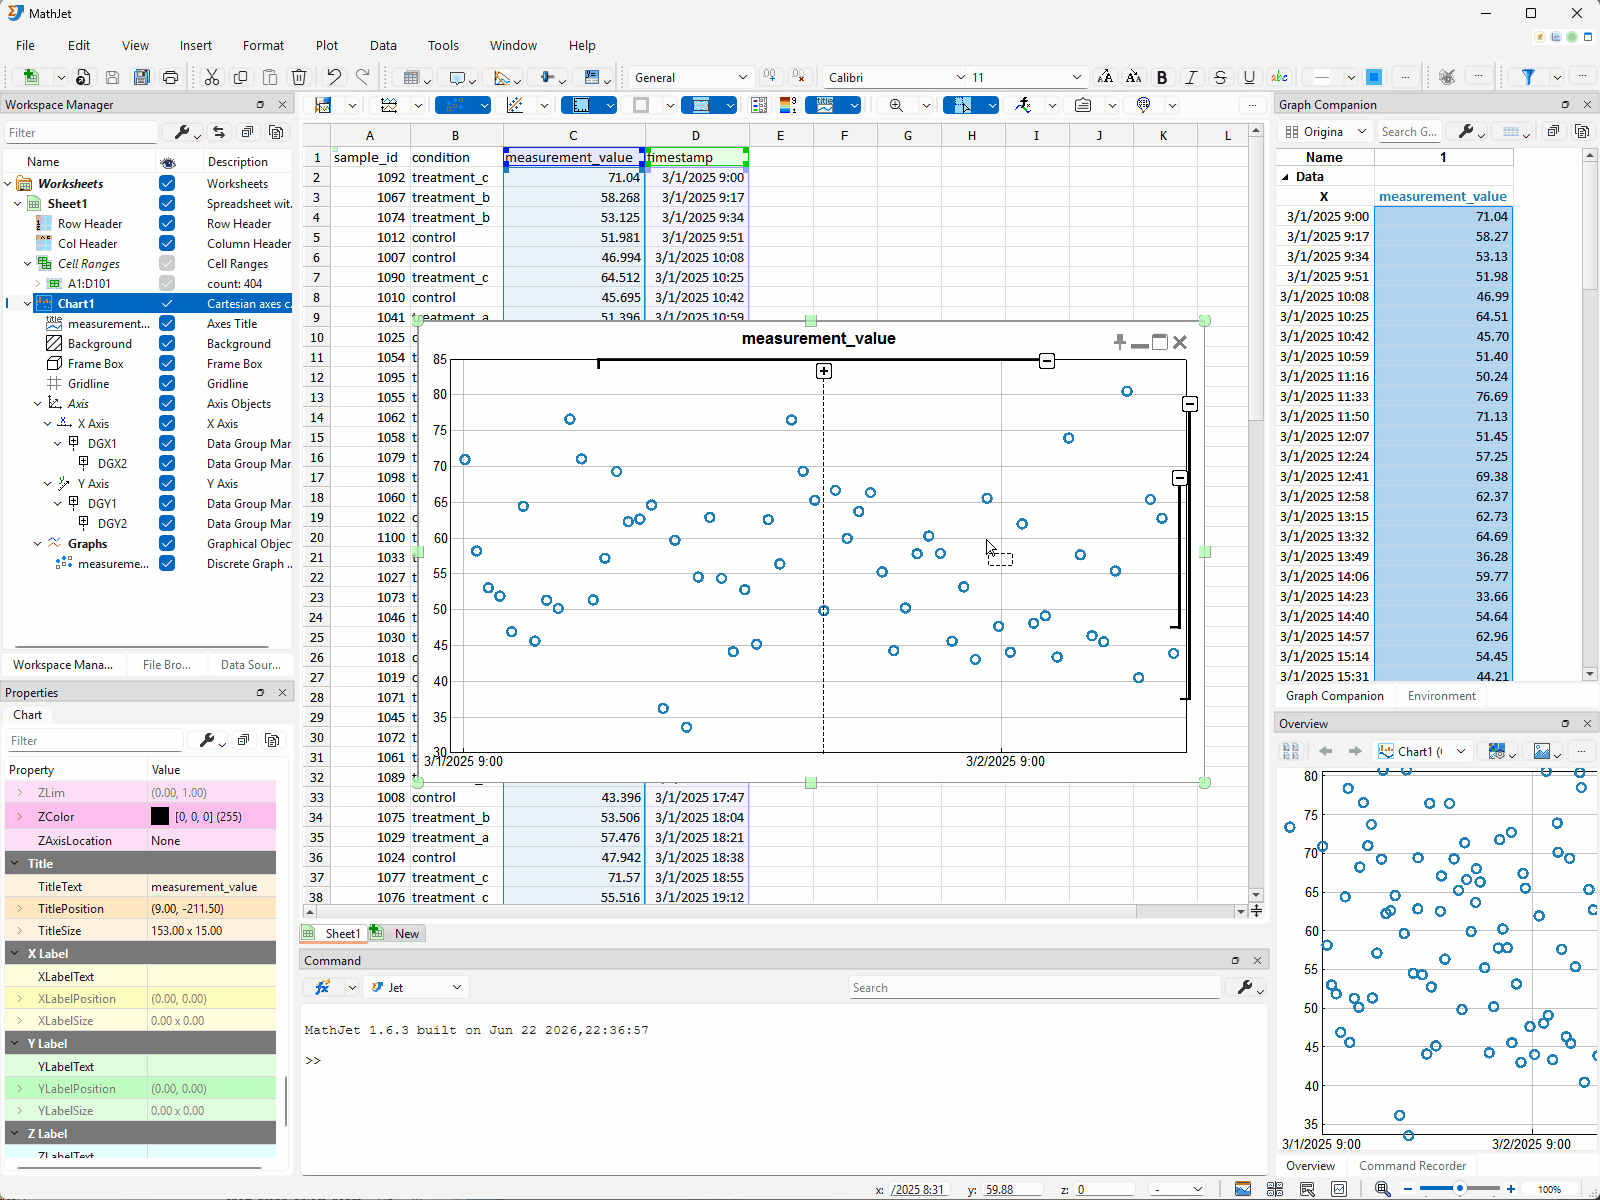Viewport: 1600px width, 1200px height.
Task: Click the Undo arrow icon
Action: [x=334, y=77]
